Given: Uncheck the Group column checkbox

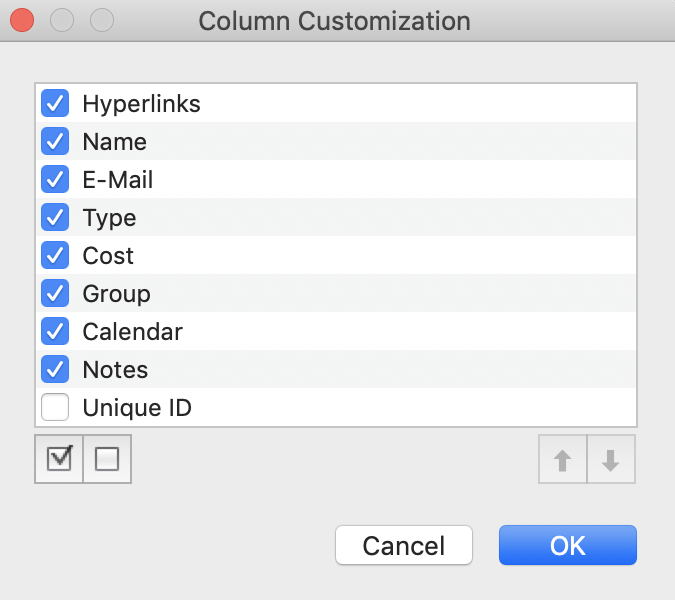Looking at the screenshot, I should click(x=55, y=293).
